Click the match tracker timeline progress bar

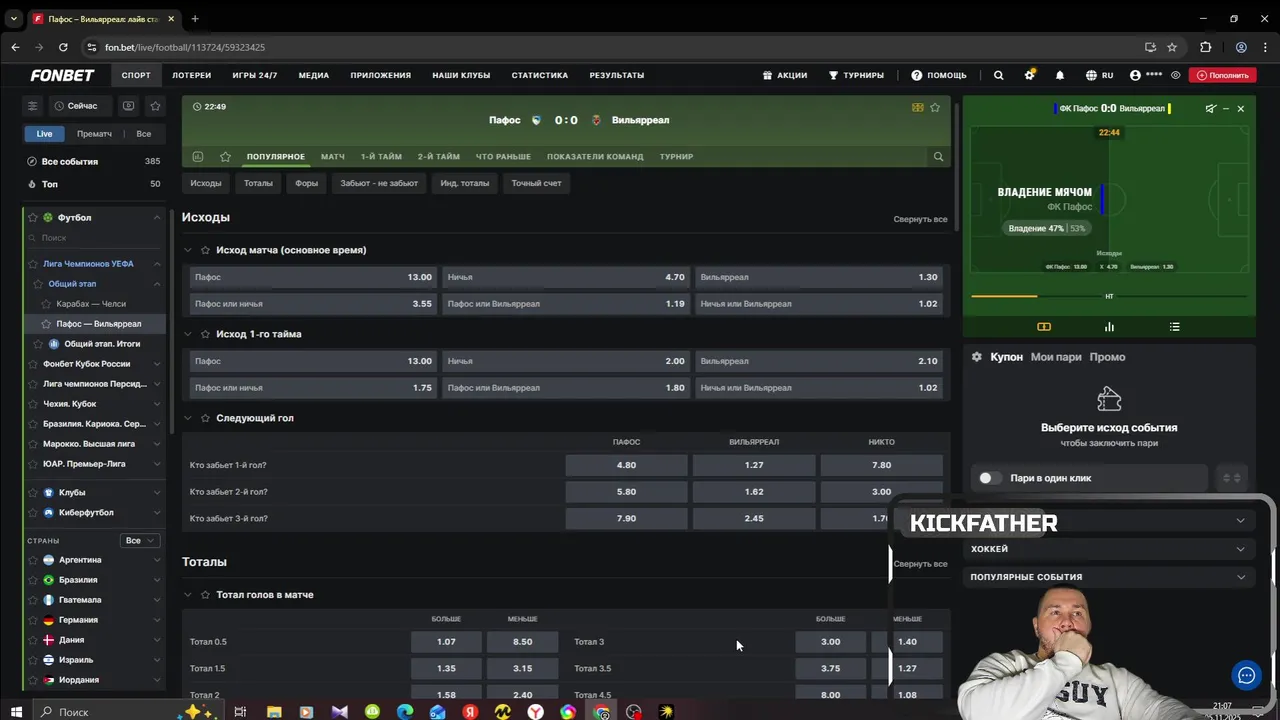1109,296
